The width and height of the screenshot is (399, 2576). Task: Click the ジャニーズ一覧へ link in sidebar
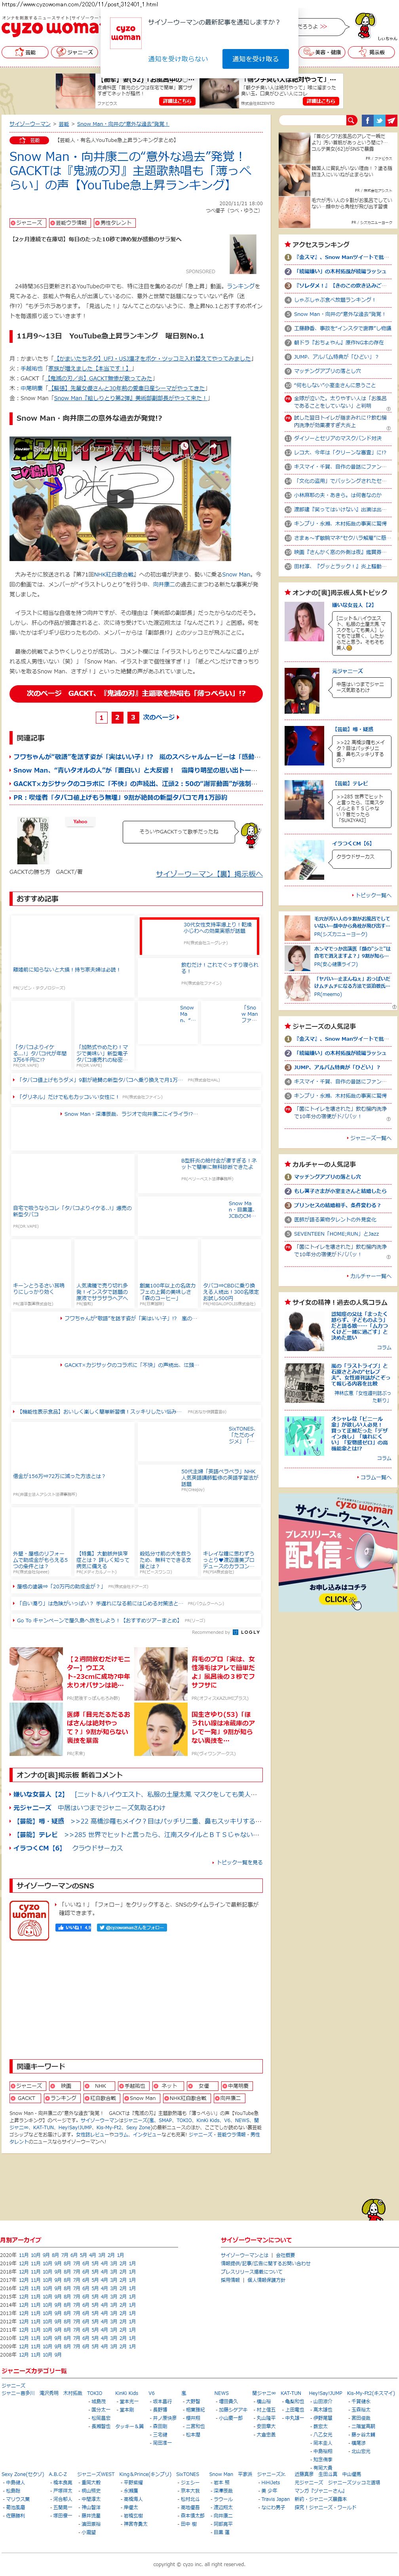[370, 1138]
